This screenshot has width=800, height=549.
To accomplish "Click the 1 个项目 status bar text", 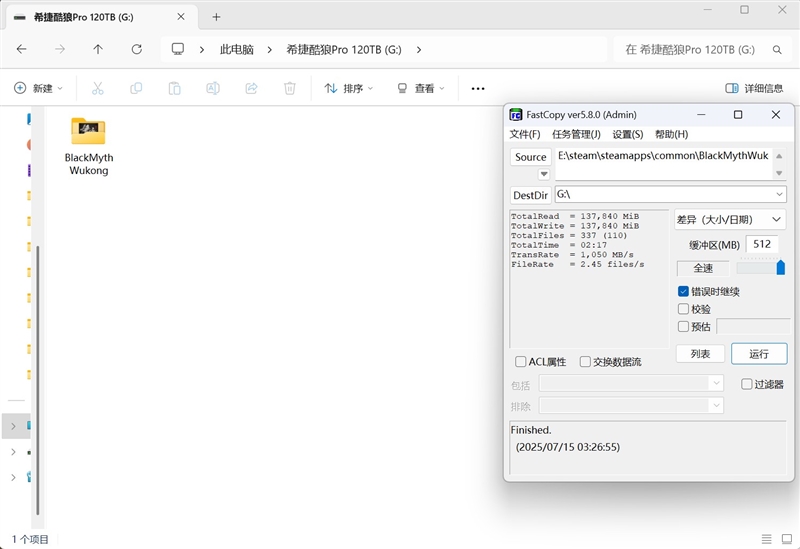I will (x=30, y=539).
